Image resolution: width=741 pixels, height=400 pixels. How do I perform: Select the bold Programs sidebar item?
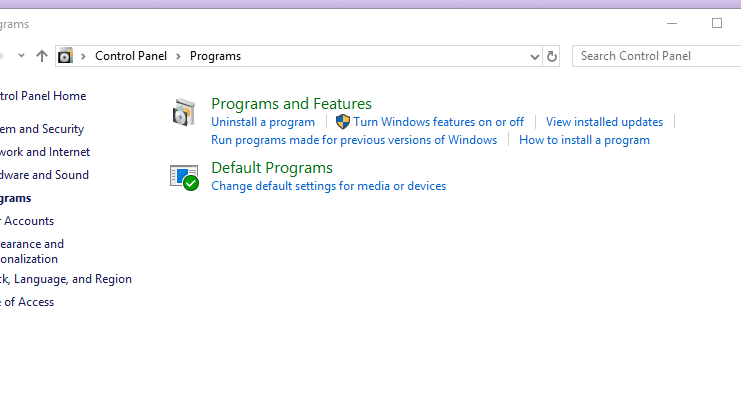(x=16, y=198)
